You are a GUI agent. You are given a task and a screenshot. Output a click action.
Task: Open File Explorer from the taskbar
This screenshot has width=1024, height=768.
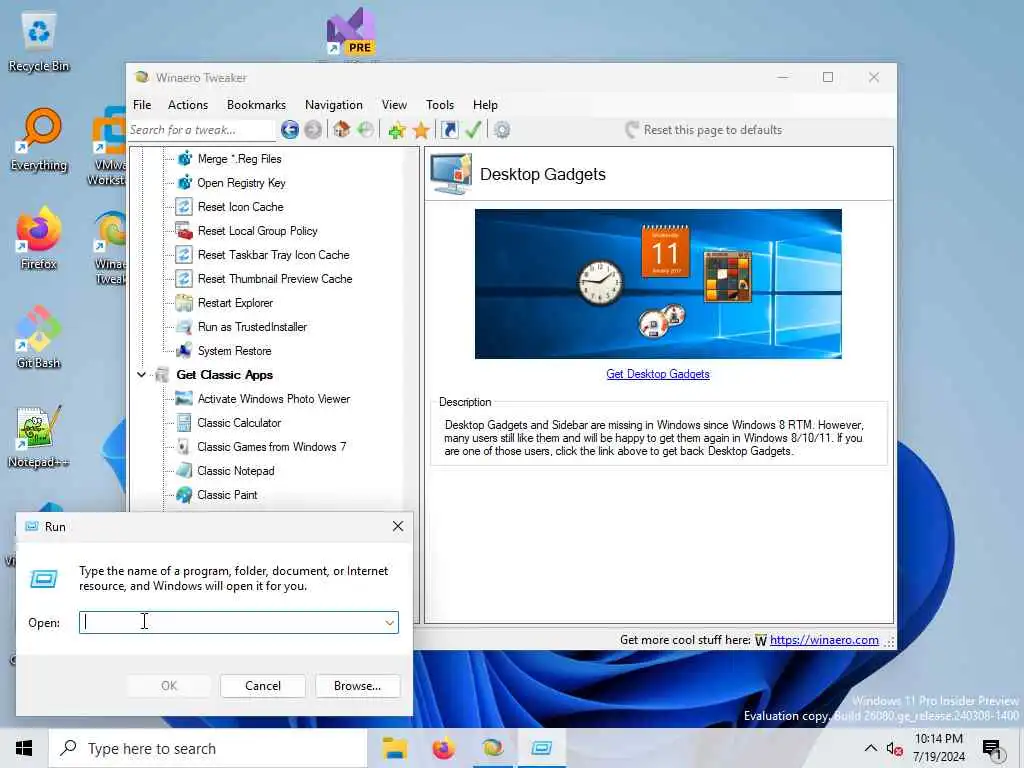394,748
